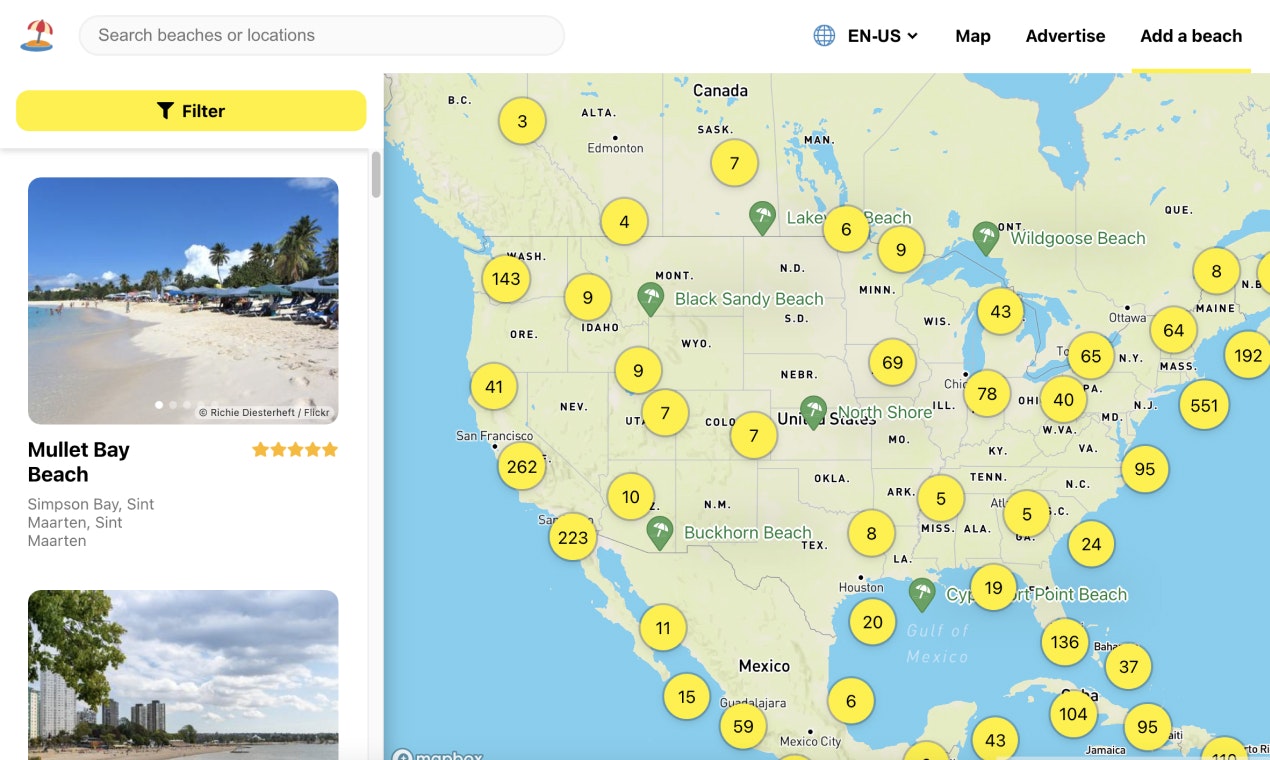
Task: Click the 143 cluster over Washington state
Action: pos(505,279)
